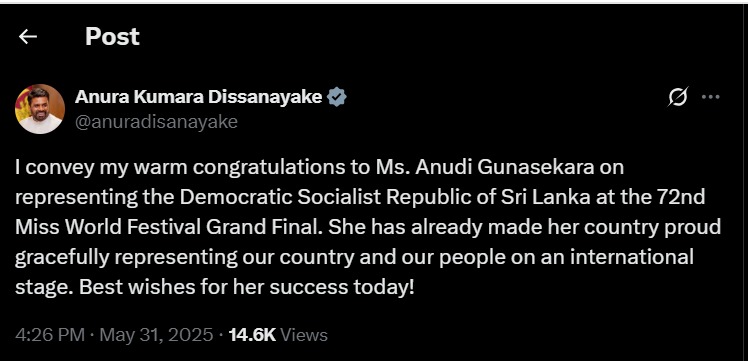Viewport: 748px width, 361px height.
Task: Click the 4:26 PM timestamp
Action: click(50, 335)
